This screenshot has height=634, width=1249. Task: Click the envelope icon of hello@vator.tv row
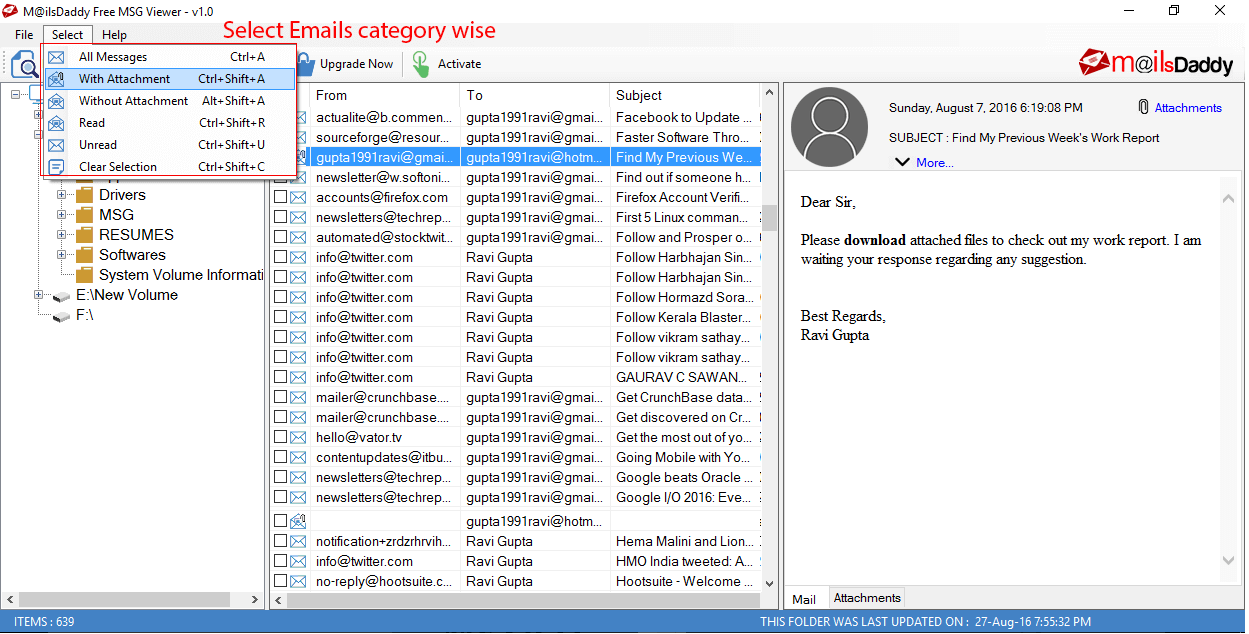point(298,437)
